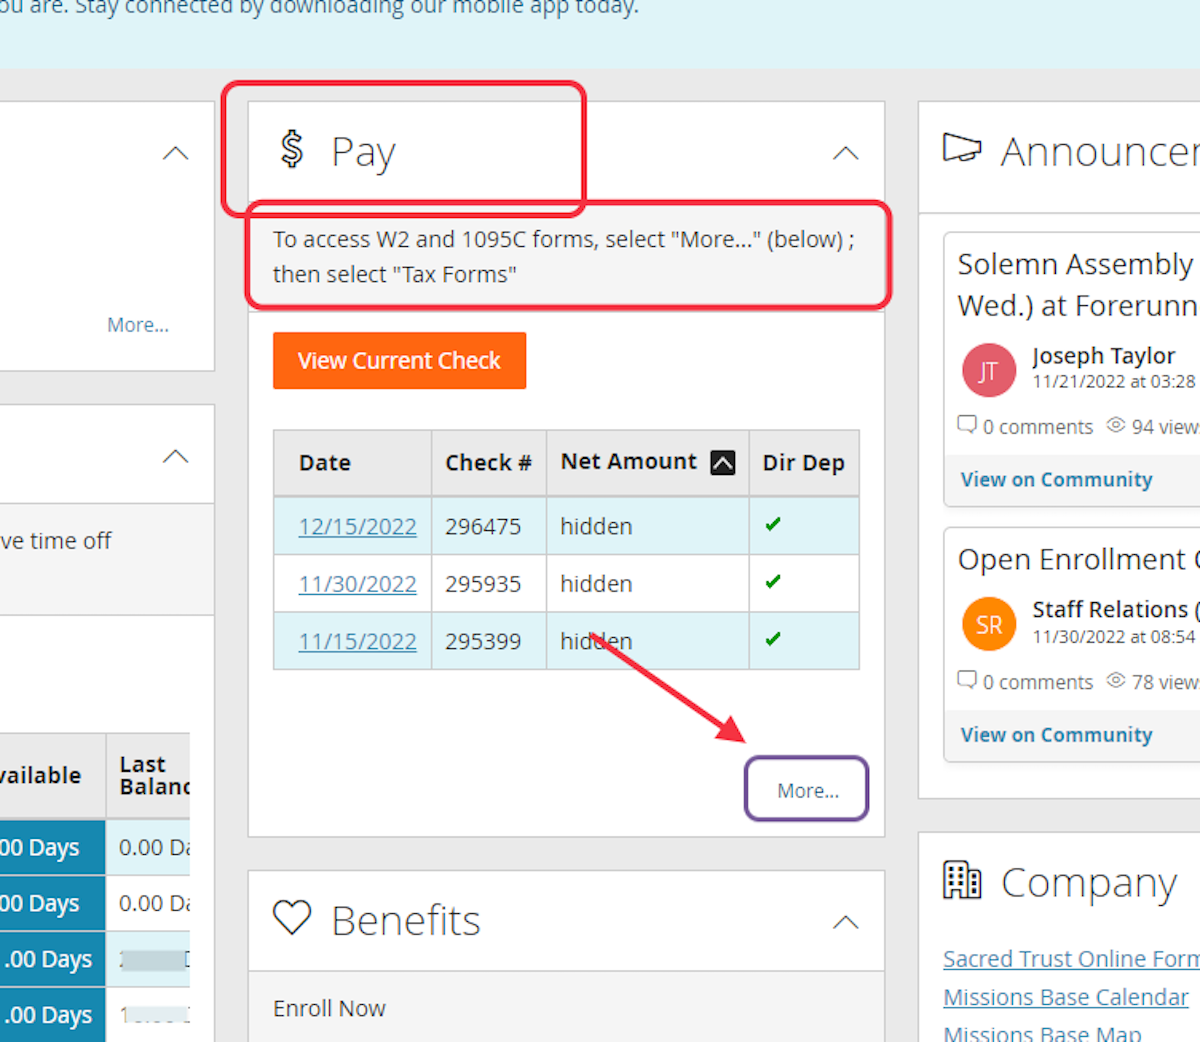1200x1042 pixels.
Task: Open the Missions Base Calendar link
Action: tap(1066, 997)
